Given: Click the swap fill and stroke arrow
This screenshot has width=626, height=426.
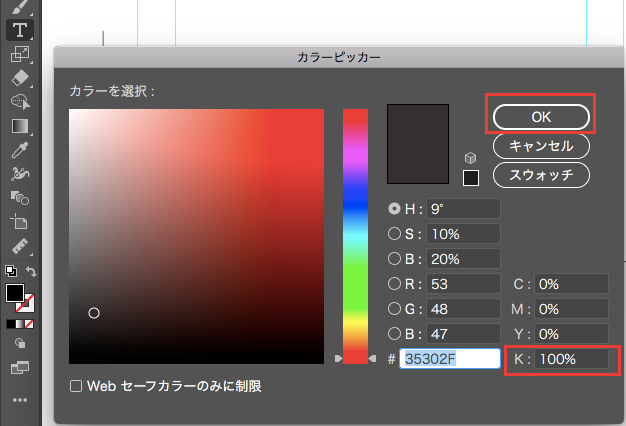Looking at the screenshot, I should 32,271.
